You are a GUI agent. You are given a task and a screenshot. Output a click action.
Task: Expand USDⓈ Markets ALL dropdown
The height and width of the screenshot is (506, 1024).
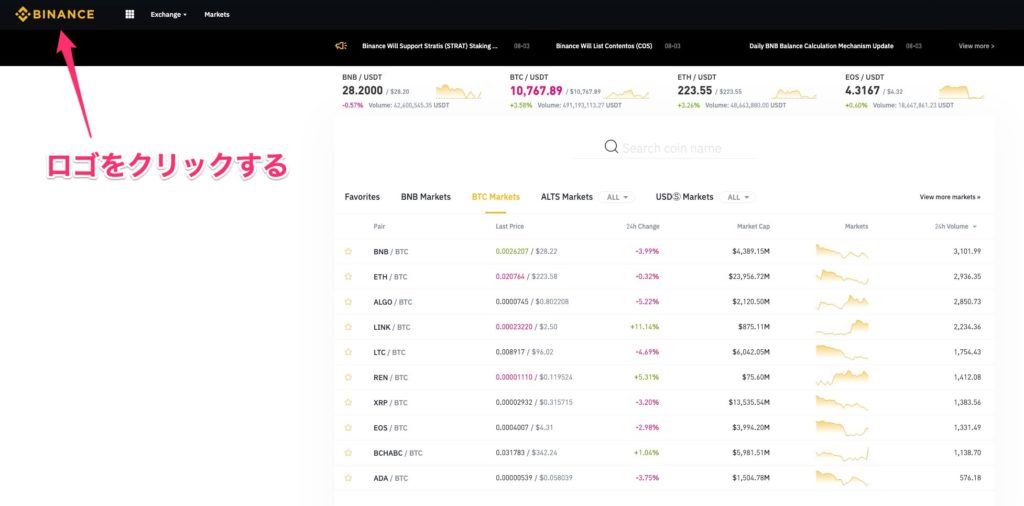[x=739, y=197]
